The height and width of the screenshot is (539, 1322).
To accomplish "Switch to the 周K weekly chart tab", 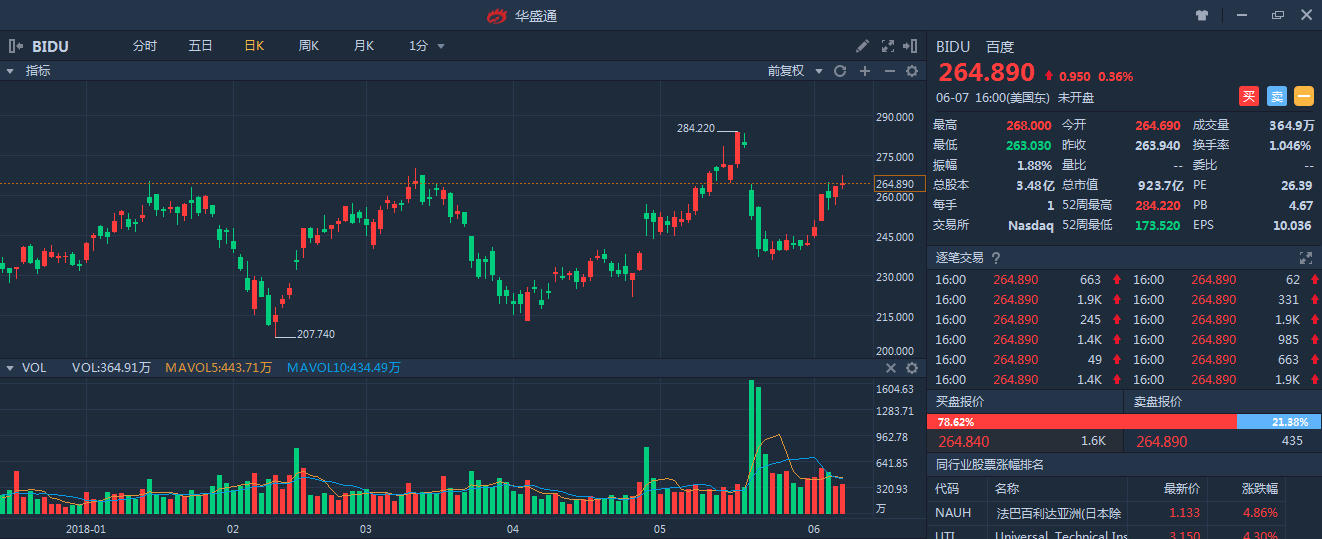I will (308, 46).
